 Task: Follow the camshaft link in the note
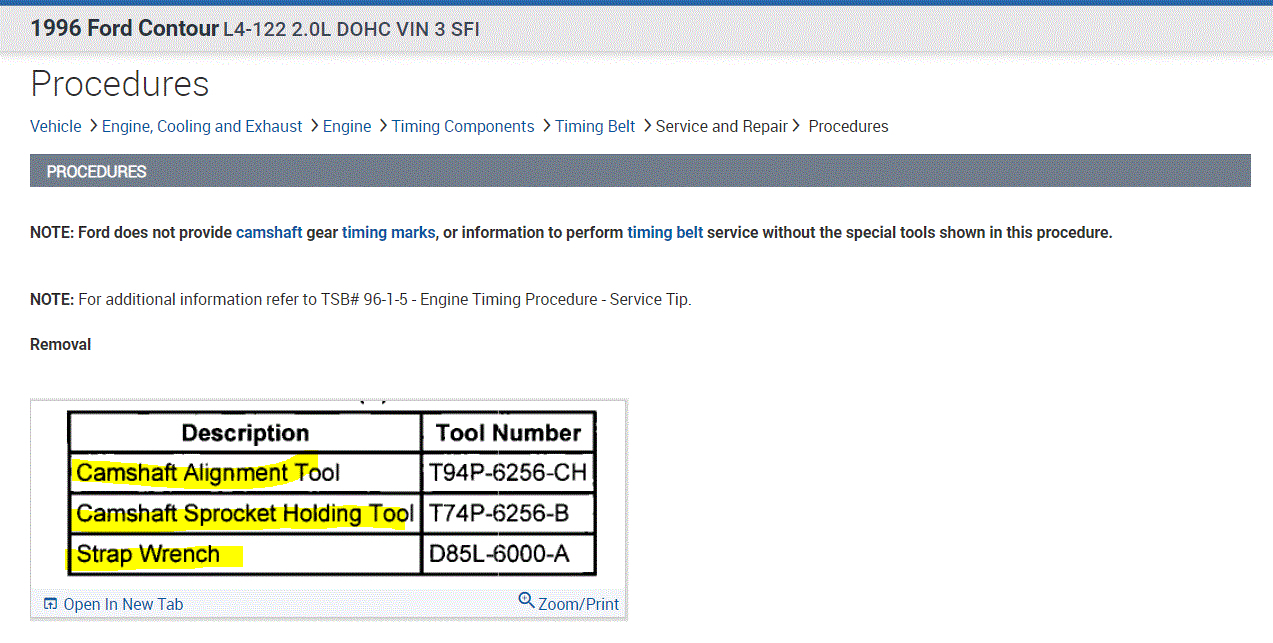pyautogui.click(x=269, y=232)
